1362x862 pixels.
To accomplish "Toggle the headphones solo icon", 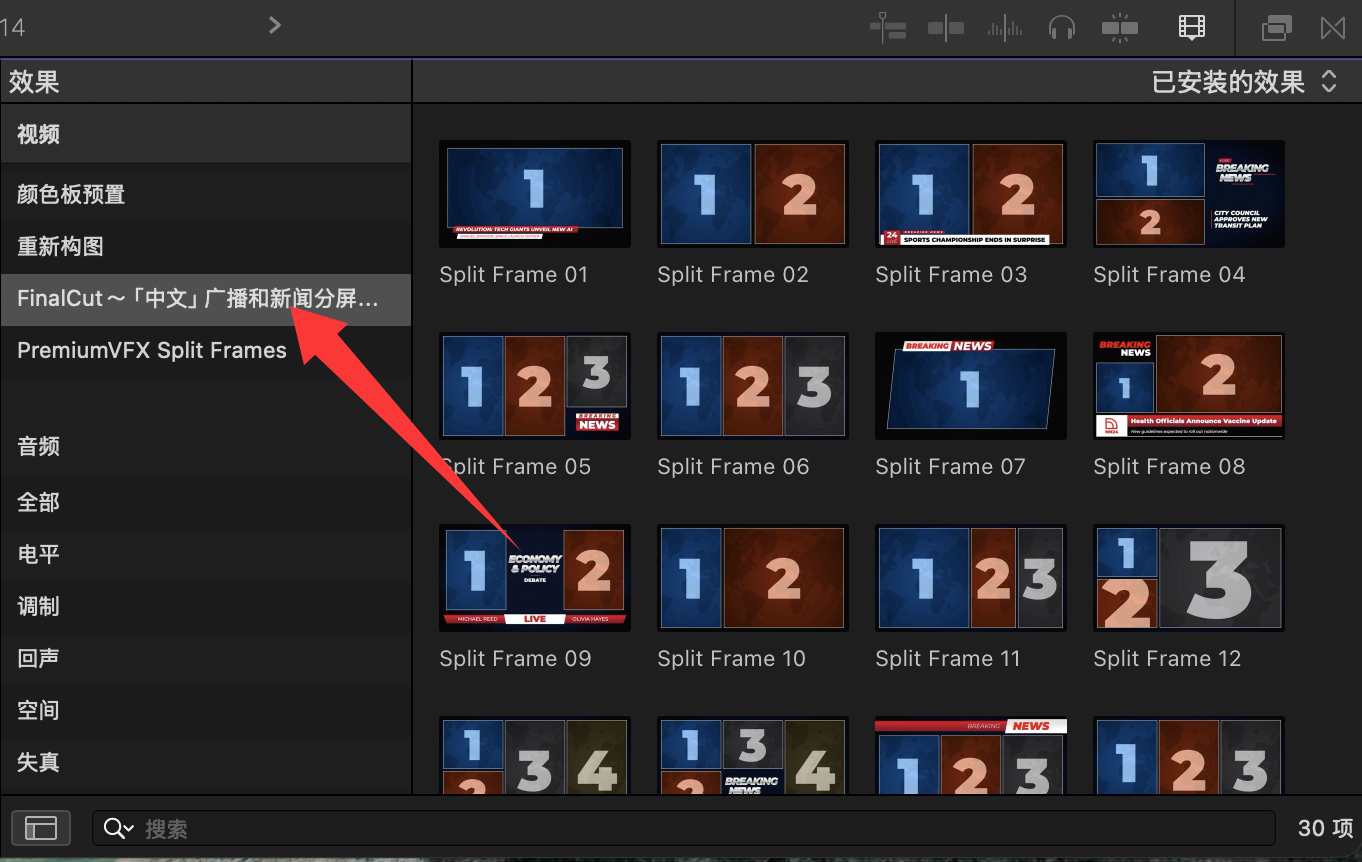I will point(1061,28).
